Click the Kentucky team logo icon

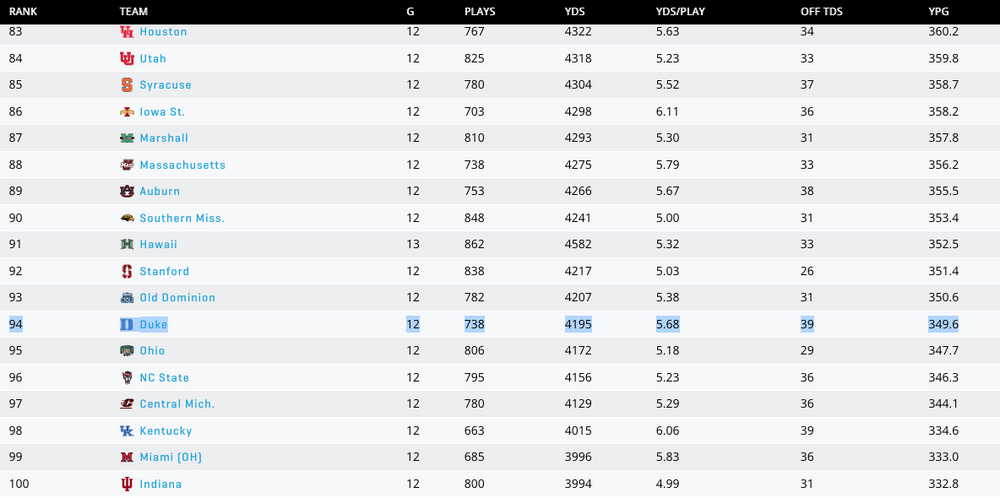pyautogui.click(x=126, y=431)
